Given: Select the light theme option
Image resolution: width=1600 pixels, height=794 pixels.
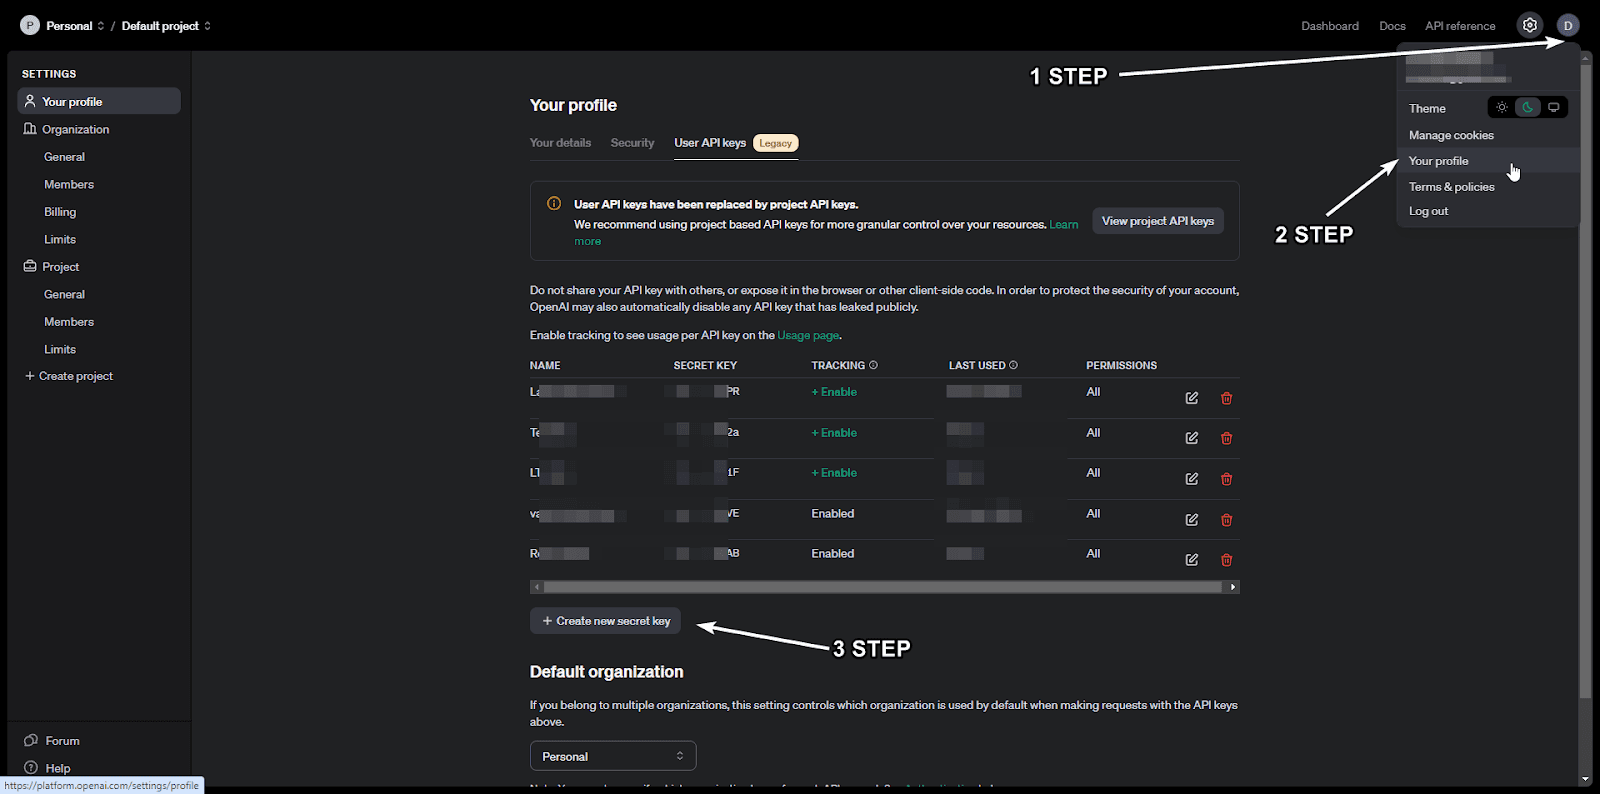Looking at the screenshot, I should click(x=1501, y=107).
